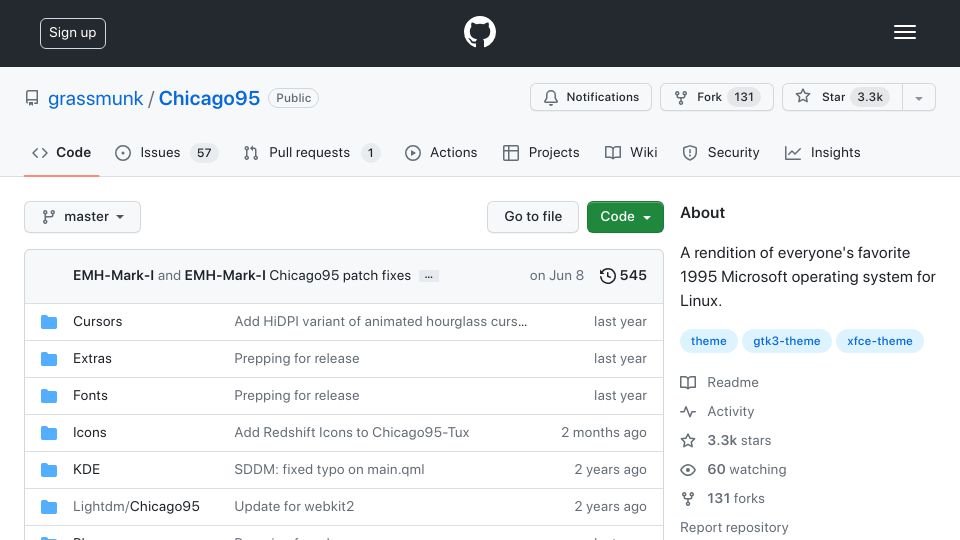960x540 pixels.
Task: Click the Go to file button
Action: [x=533, y=217]
